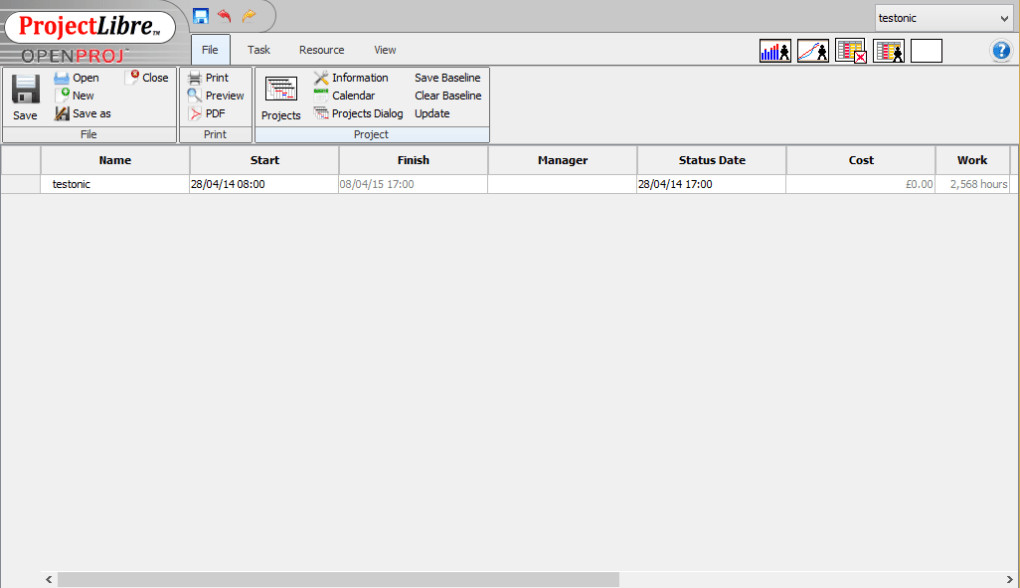Viewport: 1020px width, 588px height.
Task: Click the blank white view button
Action: (926, 51)
